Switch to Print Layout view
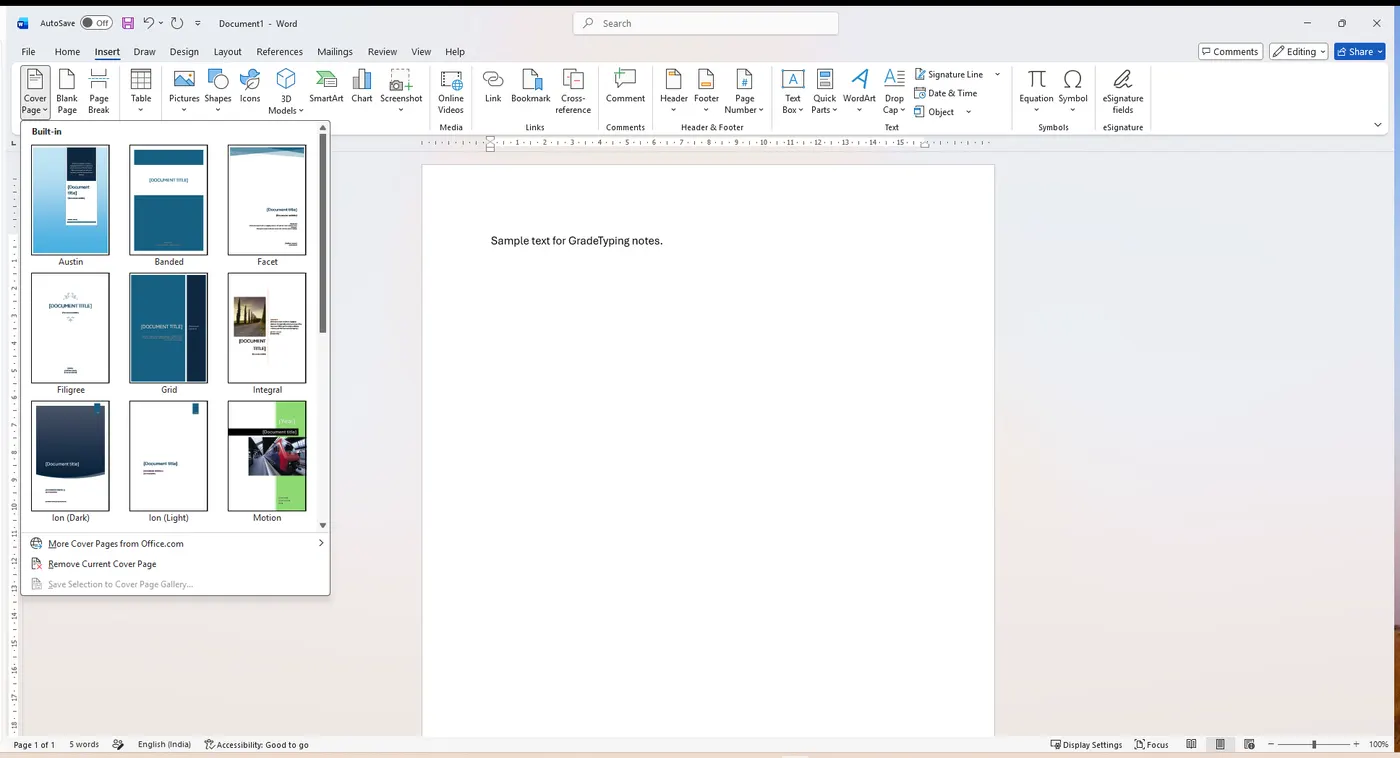This screenshot has width=1400, height=758. (1220, 744)
